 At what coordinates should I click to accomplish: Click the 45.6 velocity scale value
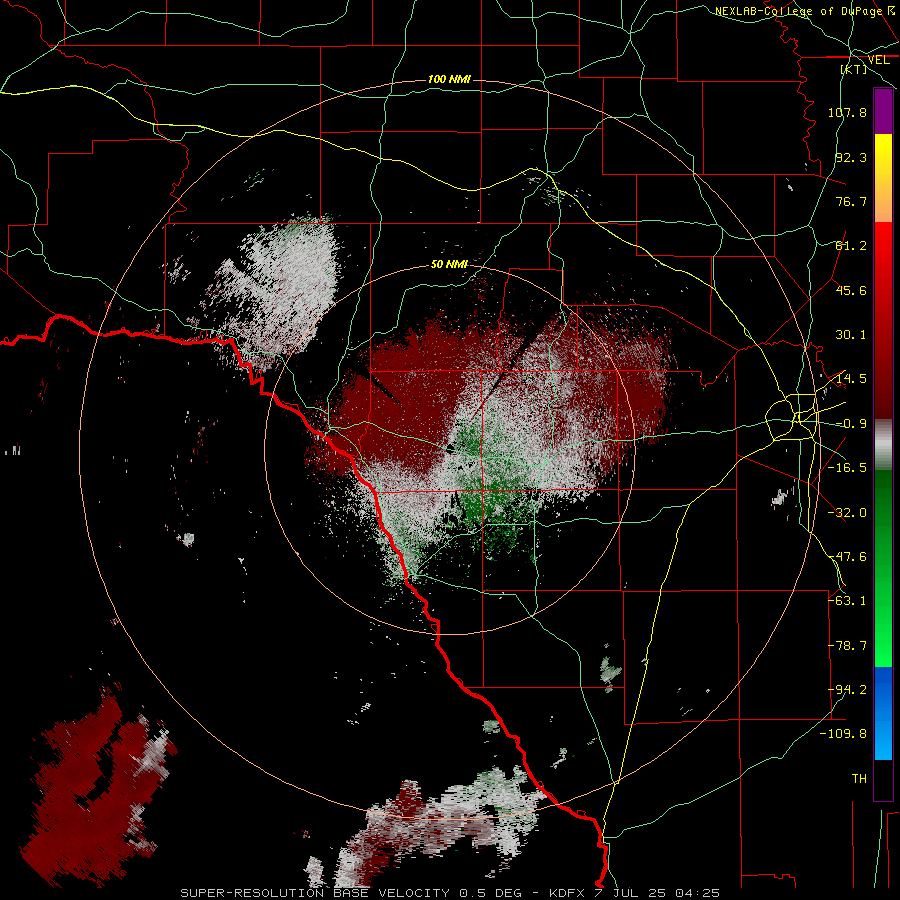[x=851, y=290]
